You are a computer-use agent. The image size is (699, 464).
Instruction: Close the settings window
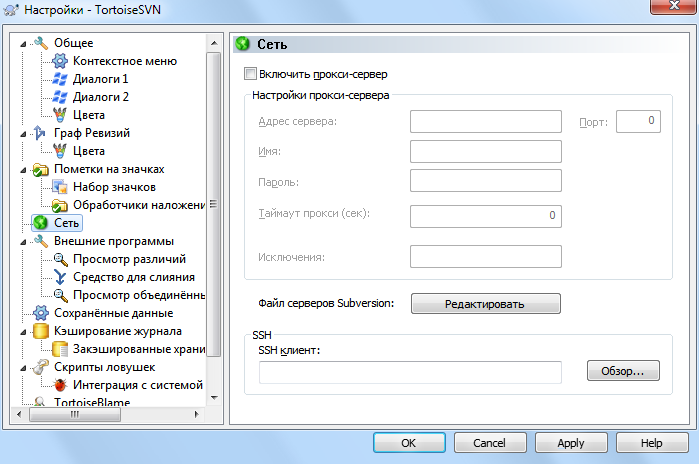click(674, 6)
